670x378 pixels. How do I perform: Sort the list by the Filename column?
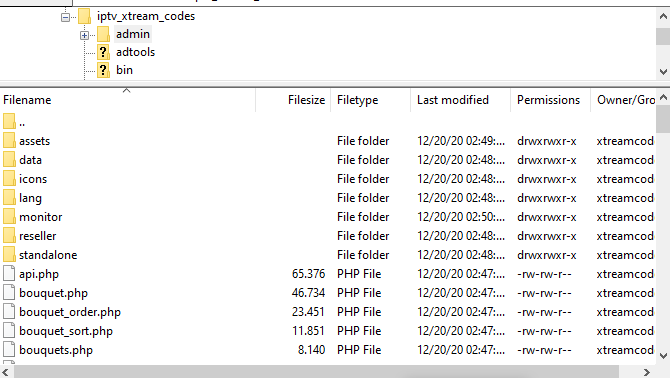(x=128, y=100)
